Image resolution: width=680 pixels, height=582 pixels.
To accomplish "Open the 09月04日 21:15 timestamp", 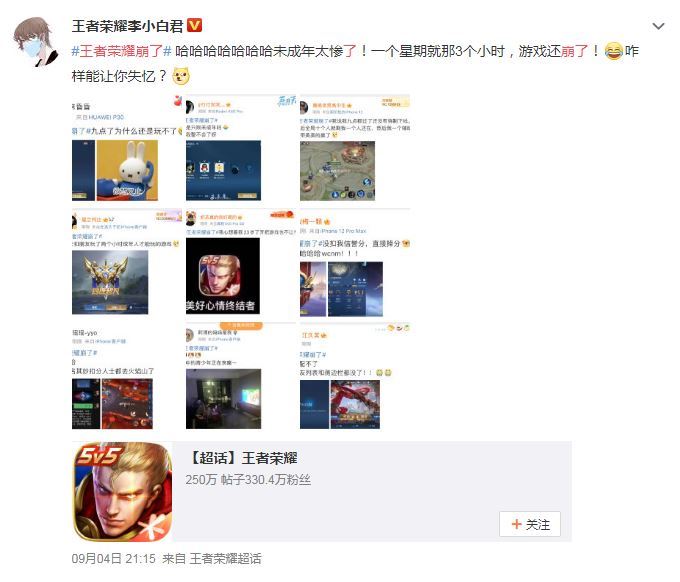I will click(x=114, y=559).
